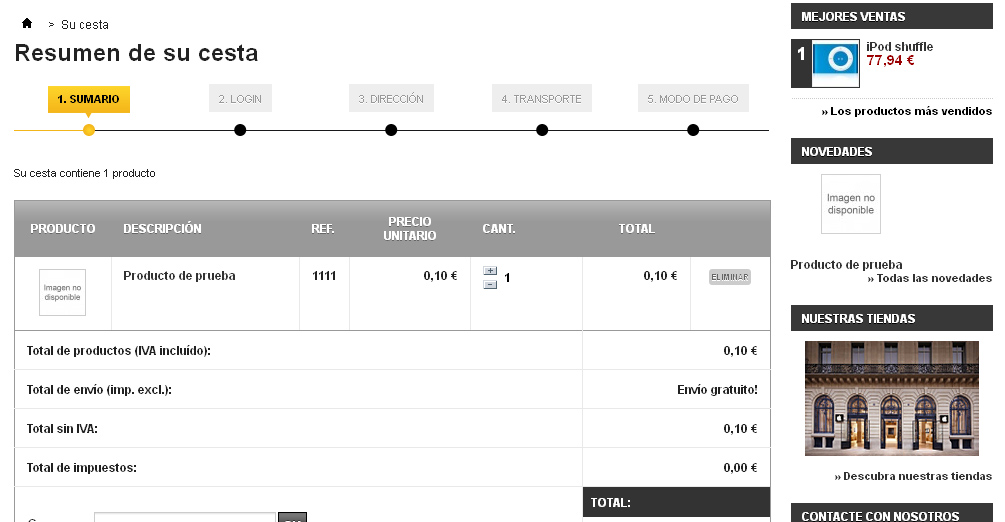Open the cart product's image placeholder

click(62, 293)
